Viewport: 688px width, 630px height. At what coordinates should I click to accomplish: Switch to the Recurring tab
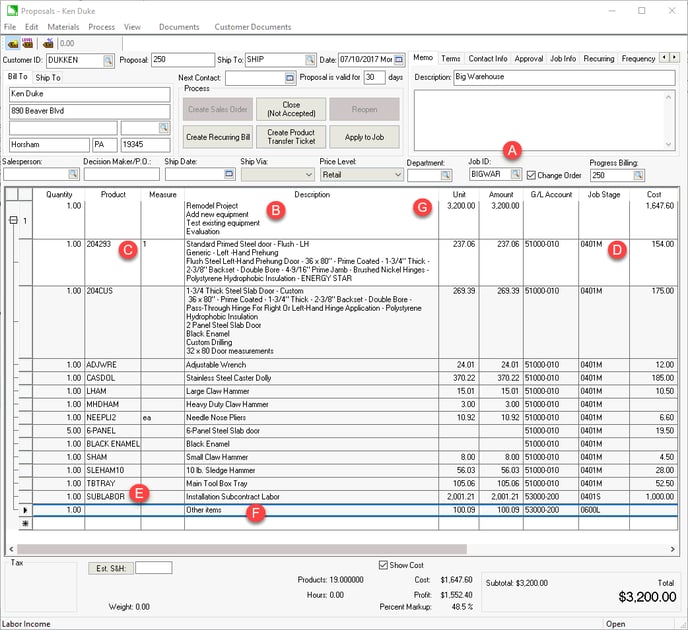(x=598, y=58)
